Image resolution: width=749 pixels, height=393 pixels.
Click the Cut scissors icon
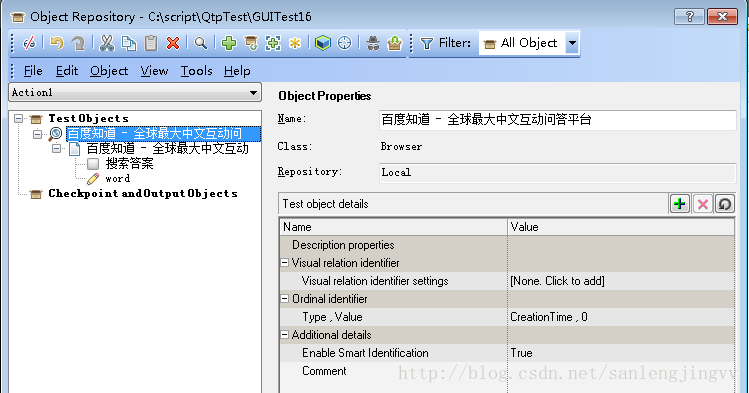[107, 43]
